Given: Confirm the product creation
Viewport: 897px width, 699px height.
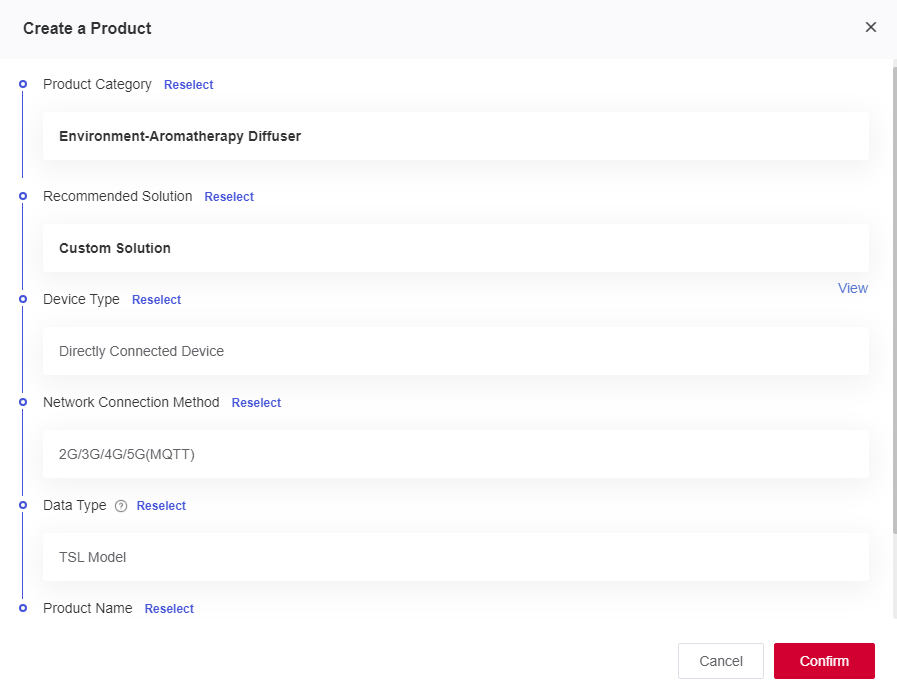Looking at the screenshot, I should tap(824, 661).
